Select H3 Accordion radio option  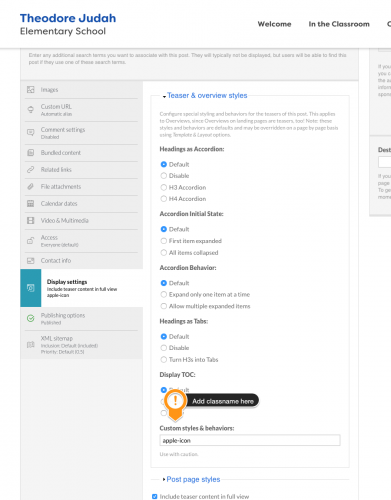click(x=164, y=187)
